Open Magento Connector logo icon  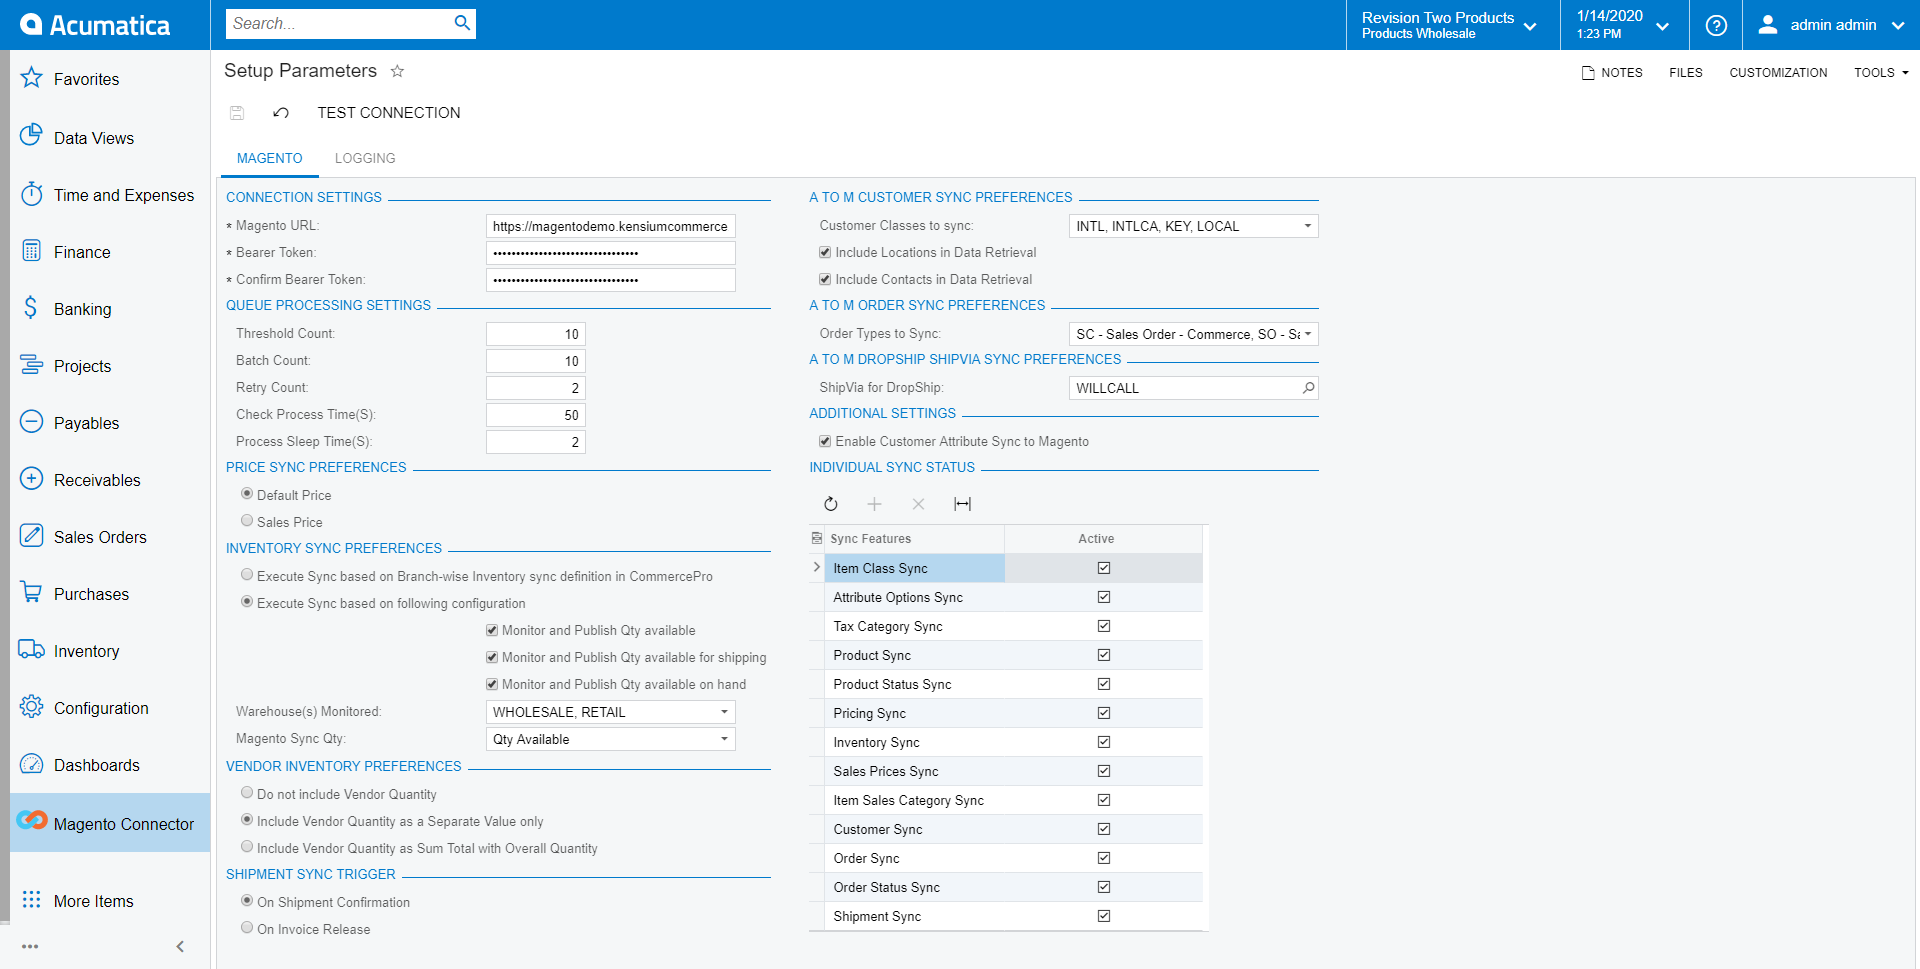(x=31, y=820)
